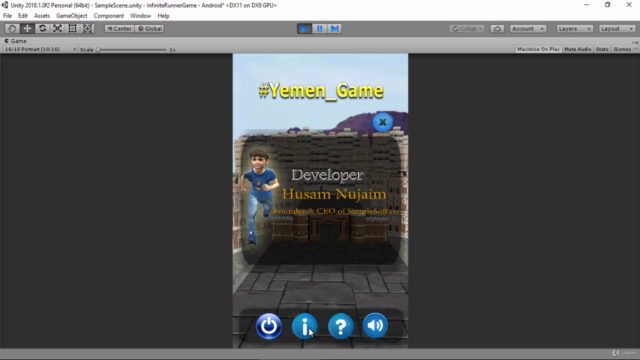The height and width of the screenshot is (360, 640).
Task: Open the Assets menu
Action: click(42, 16)
